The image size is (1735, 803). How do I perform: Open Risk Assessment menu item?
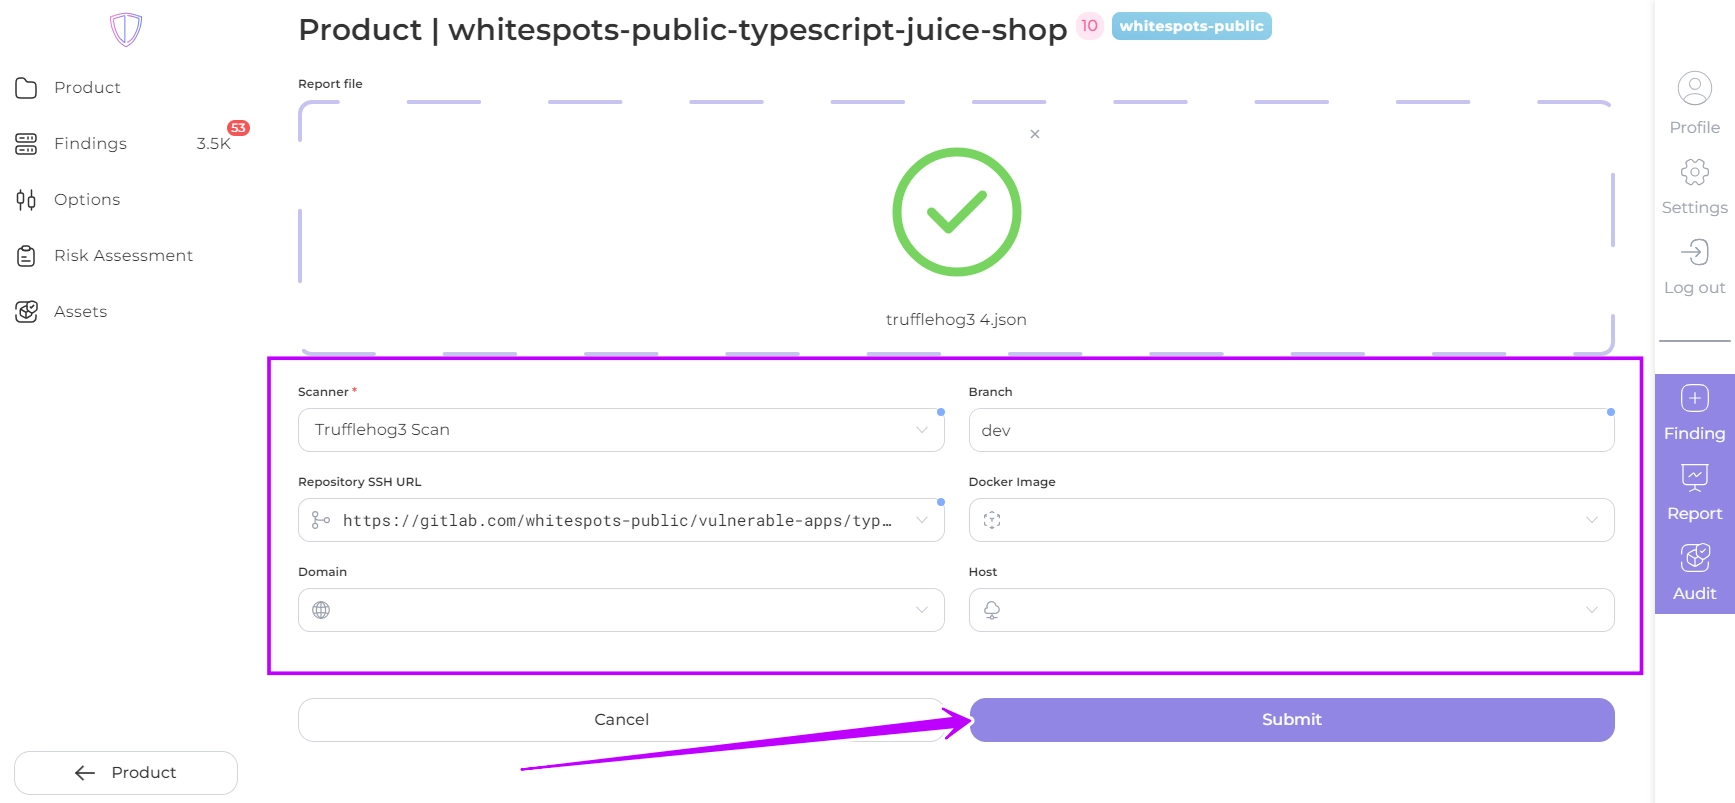[123, 256]
